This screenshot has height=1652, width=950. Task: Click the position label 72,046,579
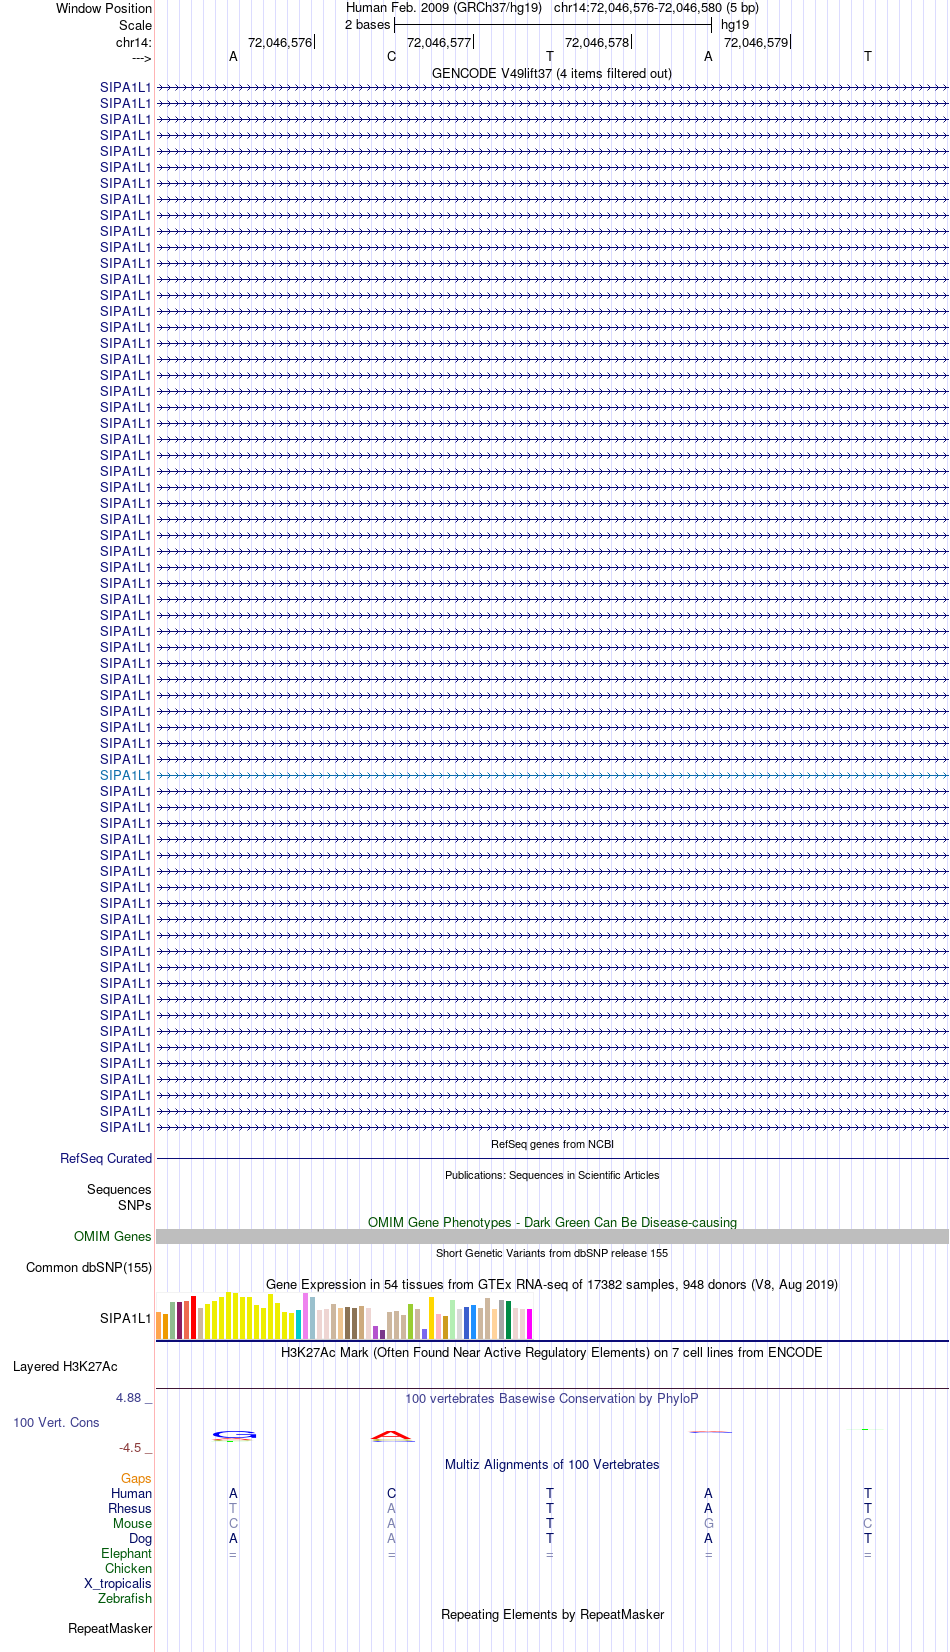(756, 42)
